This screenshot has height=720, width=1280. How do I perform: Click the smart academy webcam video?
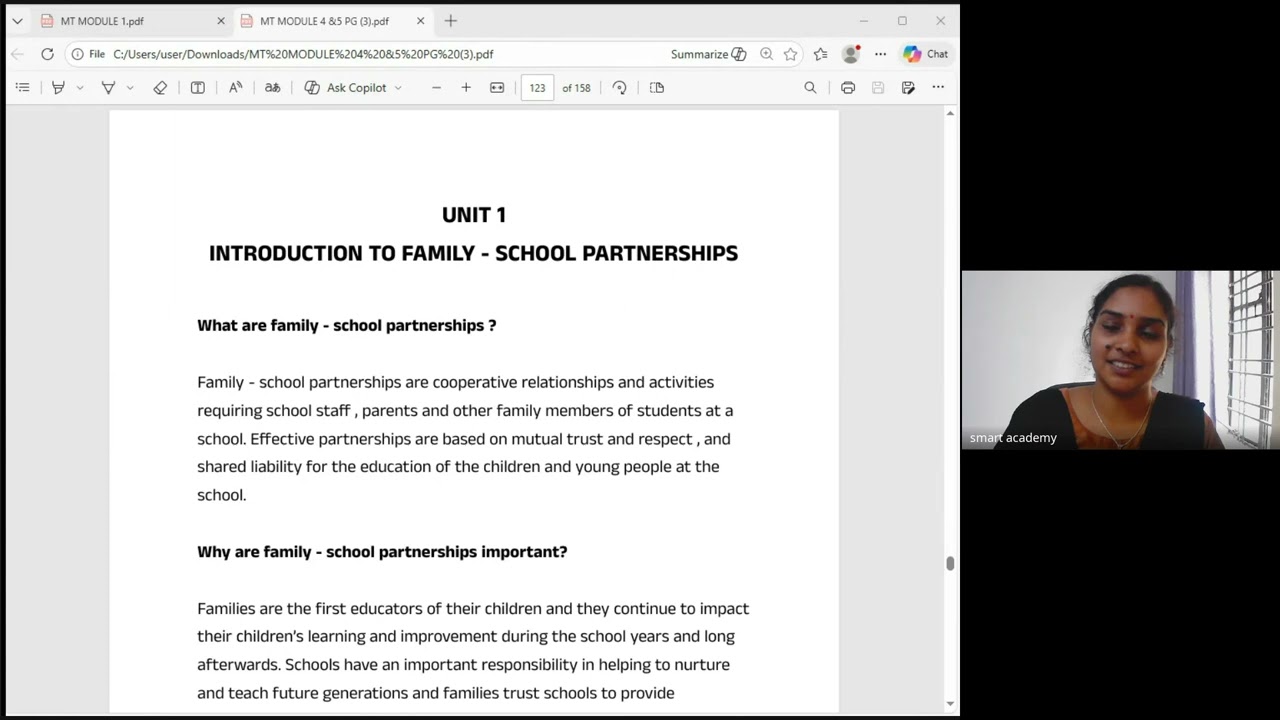point(1120,360)
